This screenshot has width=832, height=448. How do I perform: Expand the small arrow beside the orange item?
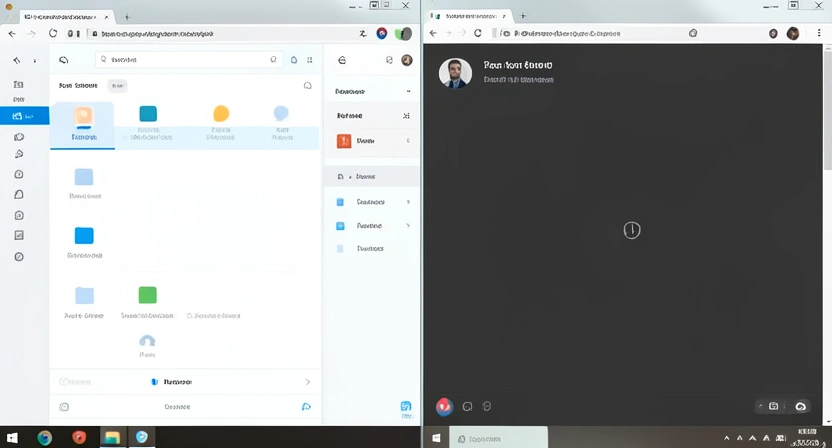408,141
